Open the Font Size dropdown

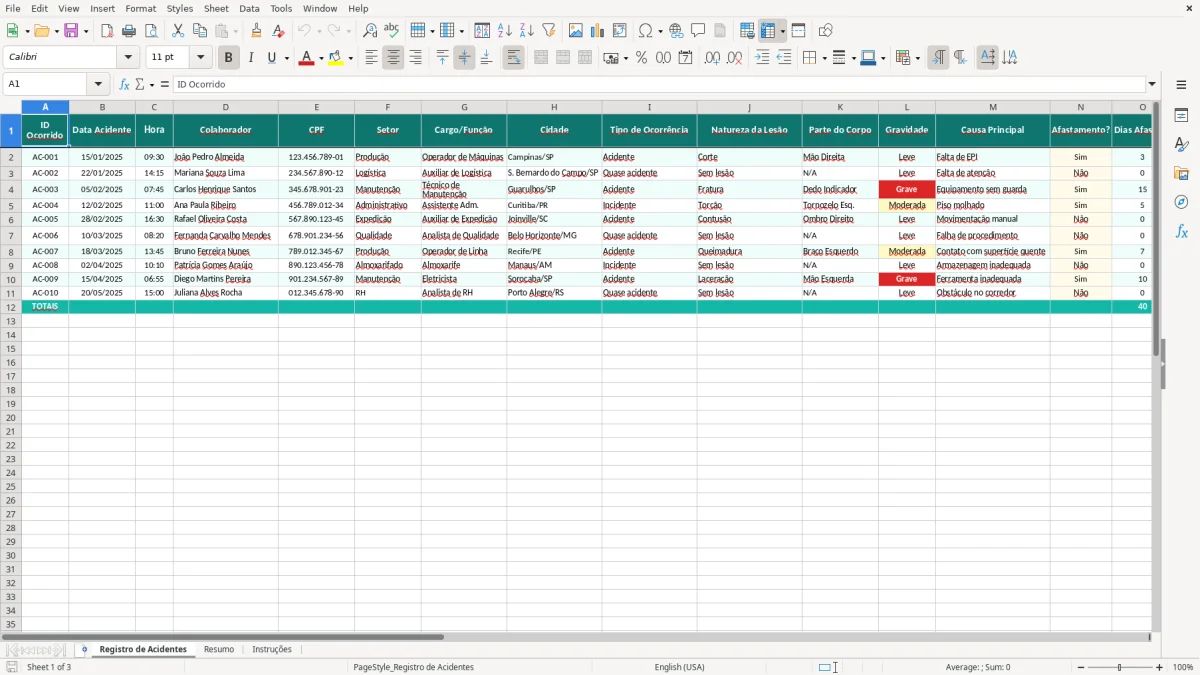coord(200,58)
